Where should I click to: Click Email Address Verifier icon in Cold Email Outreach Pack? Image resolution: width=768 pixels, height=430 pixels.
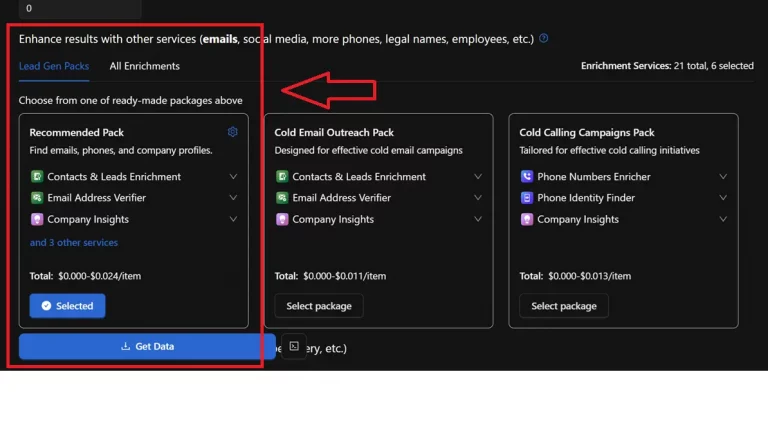click(282, 198)
